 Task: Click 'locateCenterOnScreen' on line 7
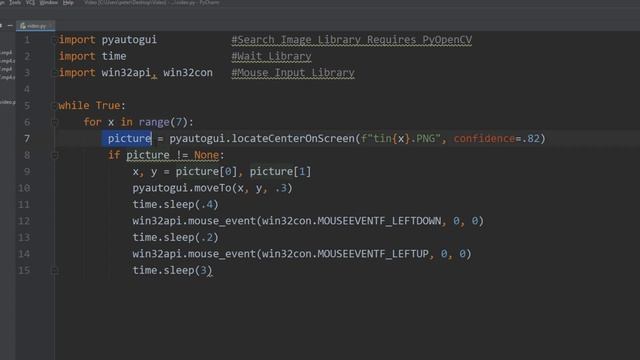[293, 139]
